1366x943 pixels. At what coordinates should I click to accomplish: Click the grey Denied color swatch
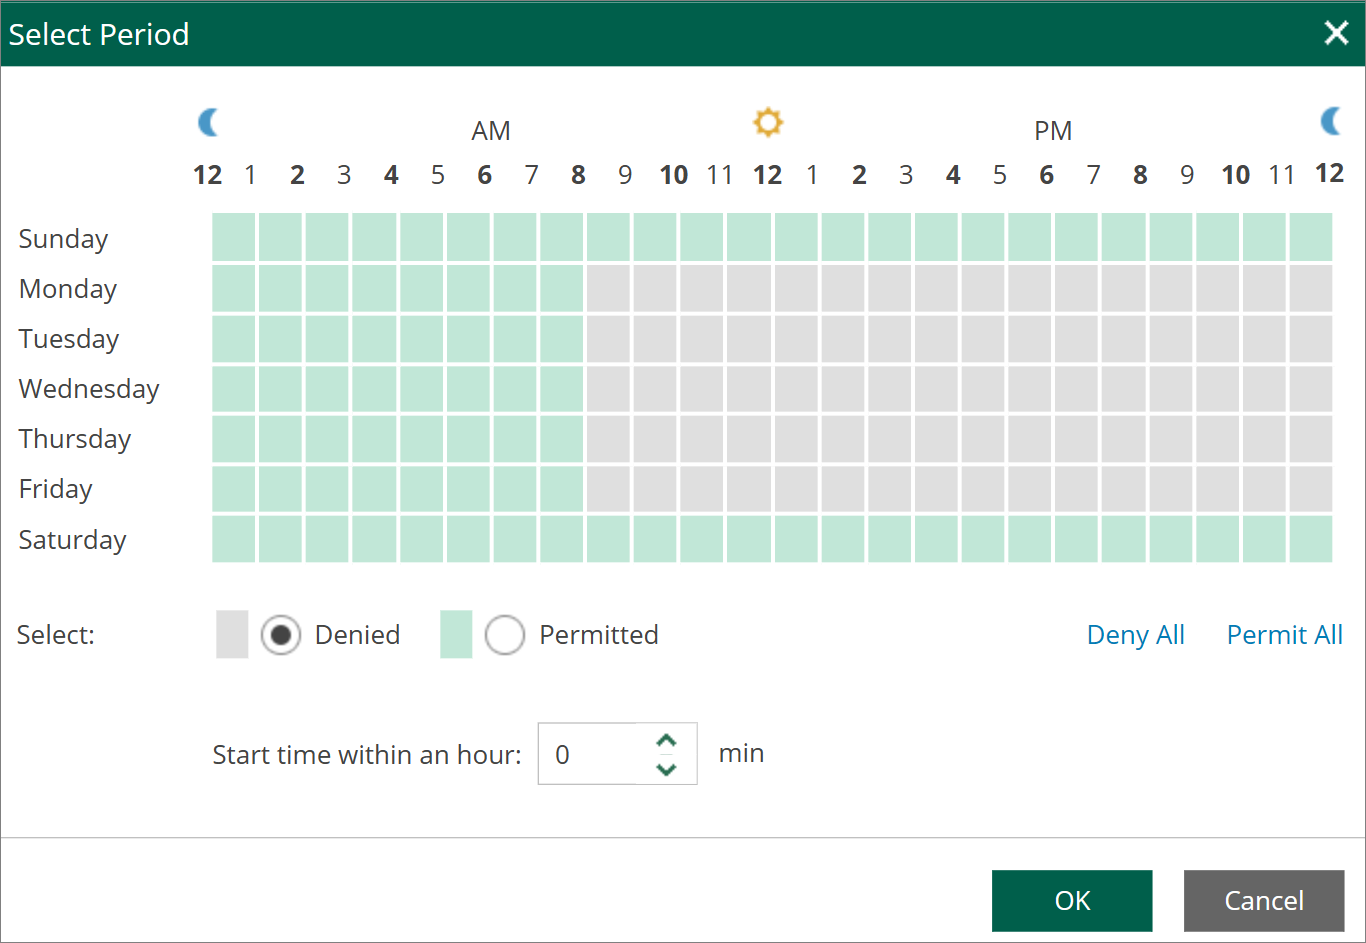pos(232,635)
